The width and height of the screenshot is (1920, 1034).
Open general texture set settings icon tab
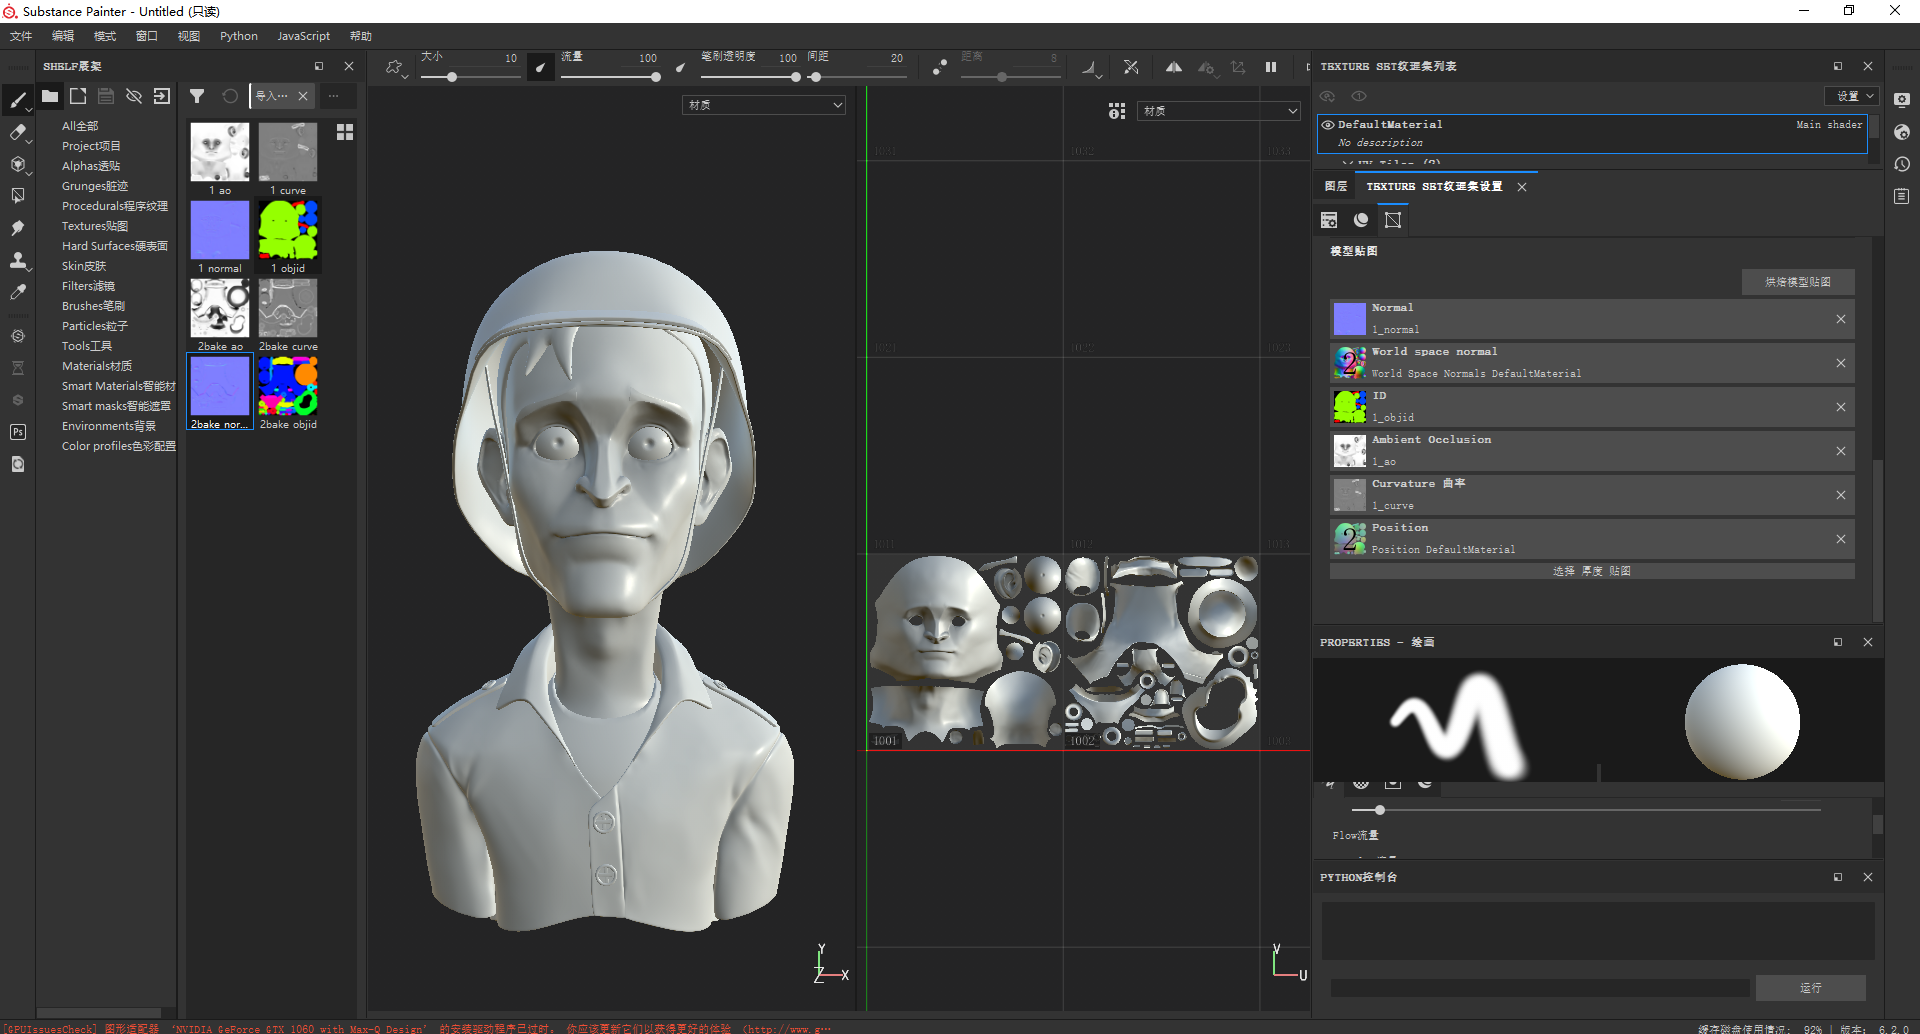(1329, 220)
